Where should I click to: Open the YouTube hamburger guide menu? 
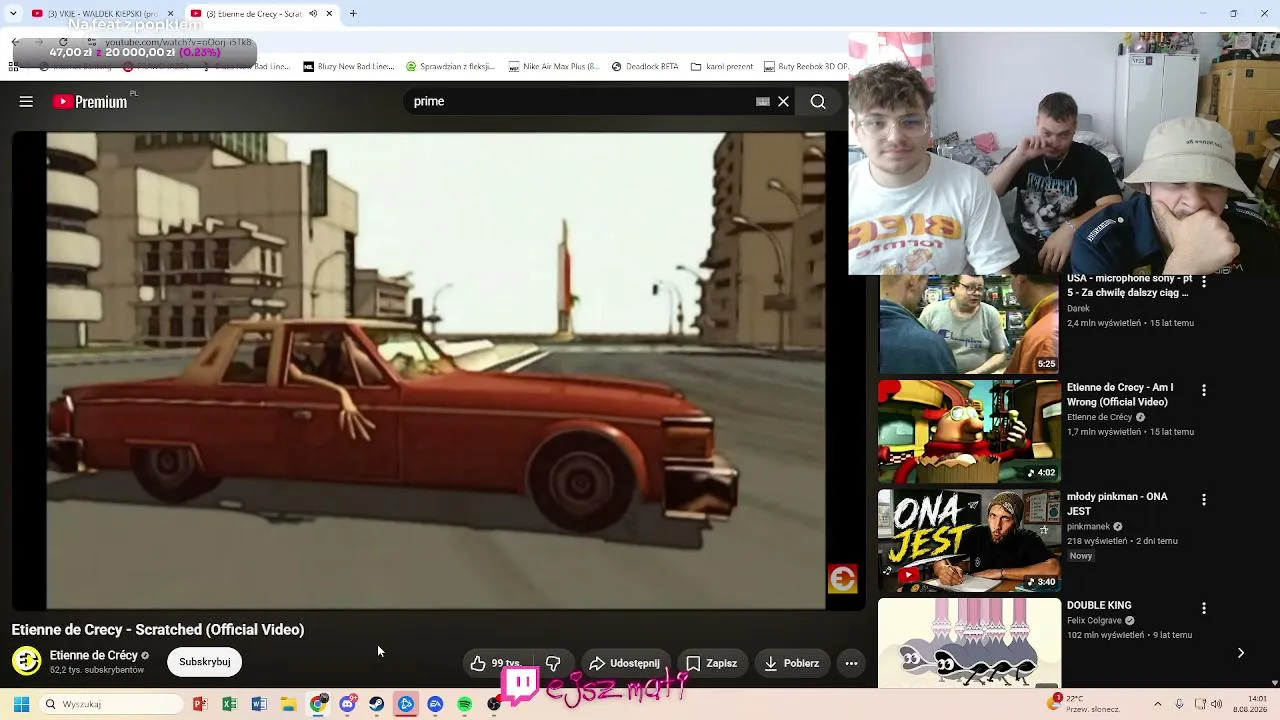[x=26, y=101]
